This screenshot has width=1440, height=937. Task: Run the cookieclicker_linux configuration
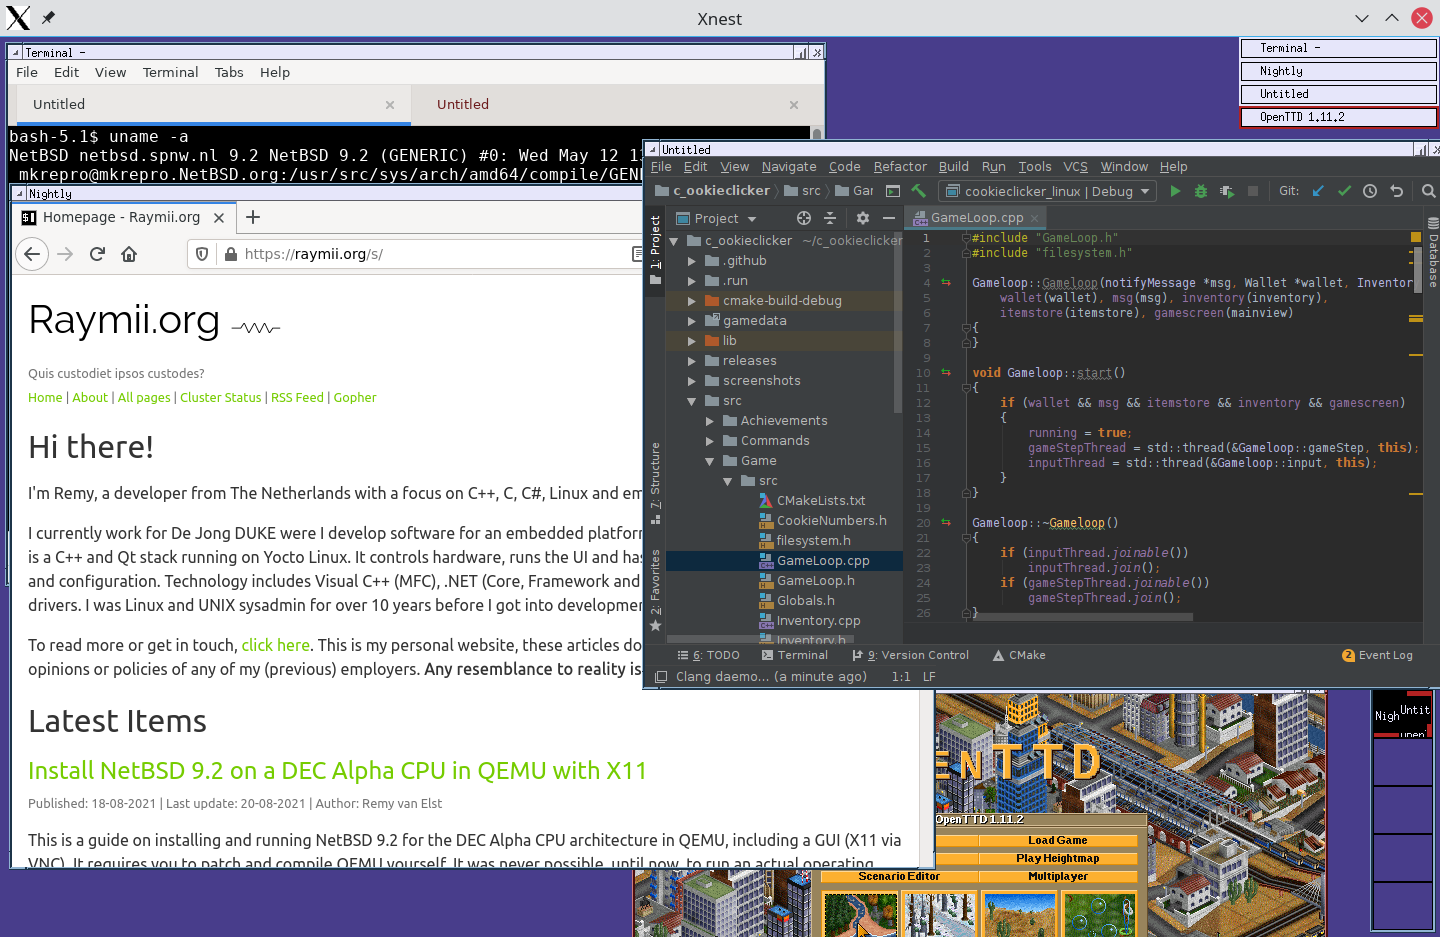1174,191
